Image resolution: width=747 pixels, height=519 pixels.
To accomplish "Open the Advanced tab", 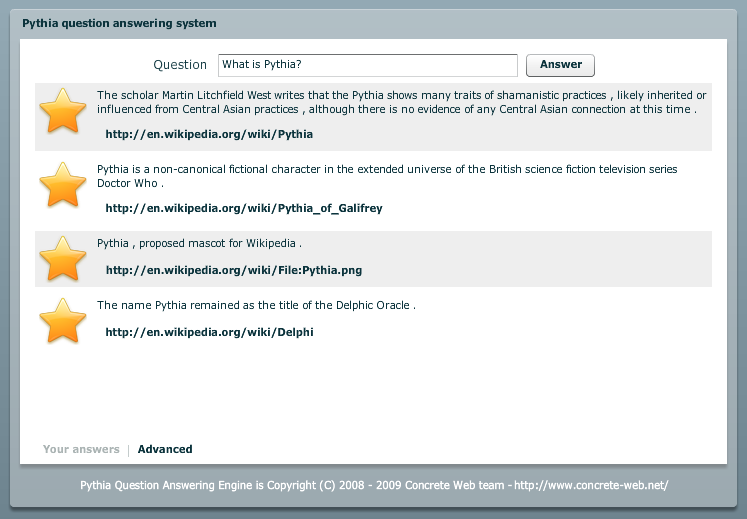I will tap(165, 449).
